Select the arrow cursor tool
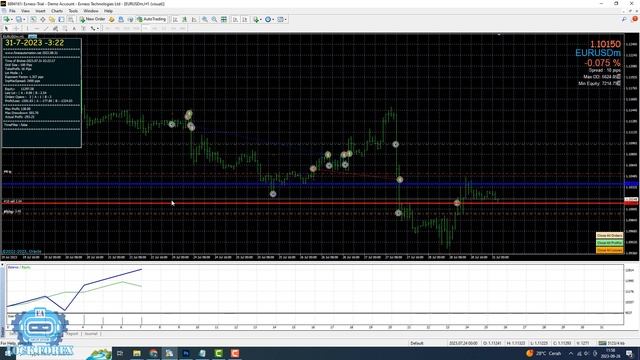Viewport: 640px width, 360px height. (6, 28)
